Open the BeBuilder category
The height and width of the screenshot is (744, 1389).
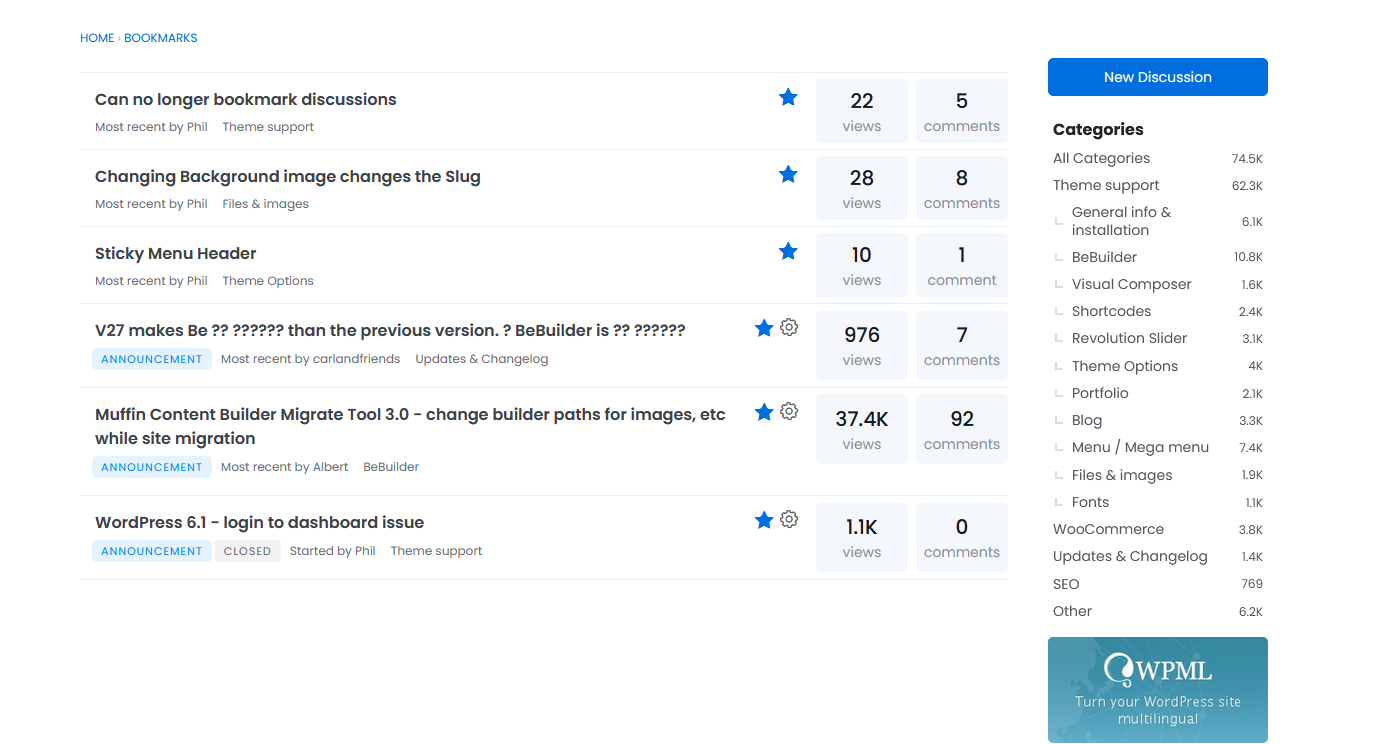click(x=1104, y=257)
